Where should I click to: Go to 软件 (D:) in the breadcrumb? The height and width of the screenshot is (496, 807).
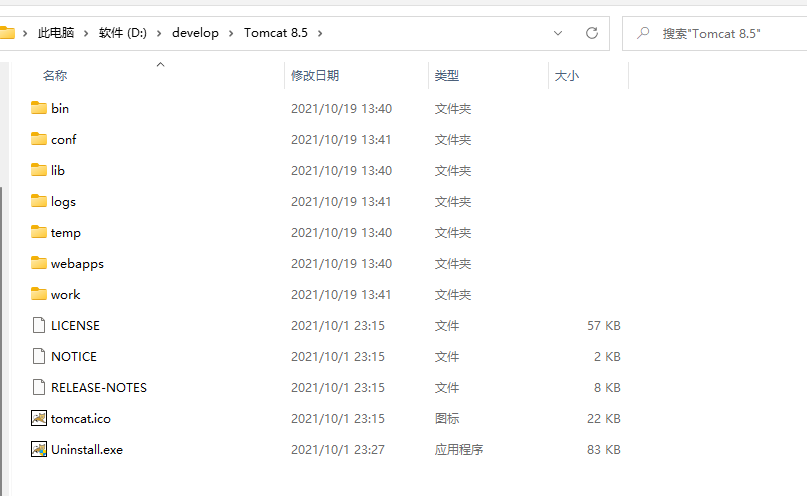pos(122,33)
